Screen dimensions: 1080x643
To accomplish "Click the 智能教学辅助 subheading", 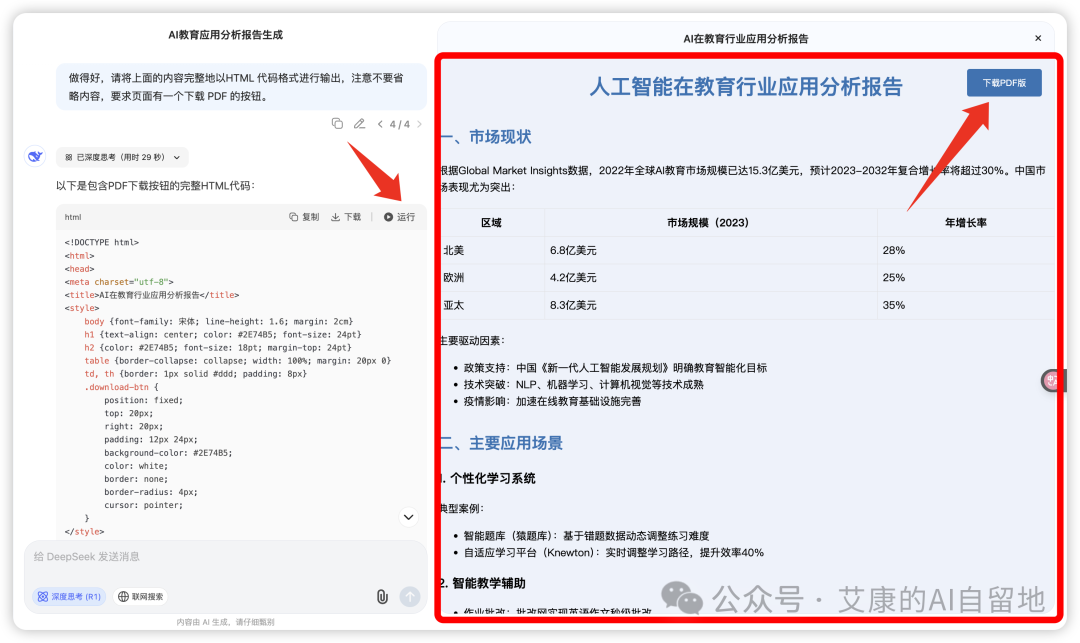I will click(484, 584).
